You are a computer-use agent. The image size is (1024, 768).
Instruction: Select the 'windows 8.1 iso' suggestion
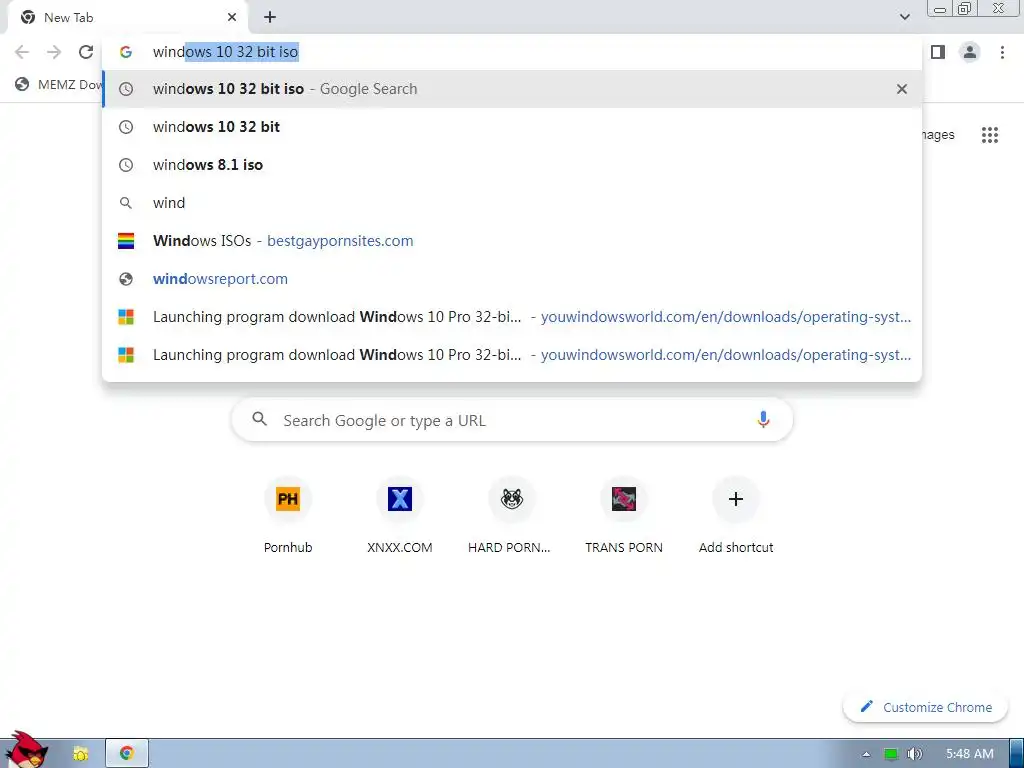tap(512, 165)
